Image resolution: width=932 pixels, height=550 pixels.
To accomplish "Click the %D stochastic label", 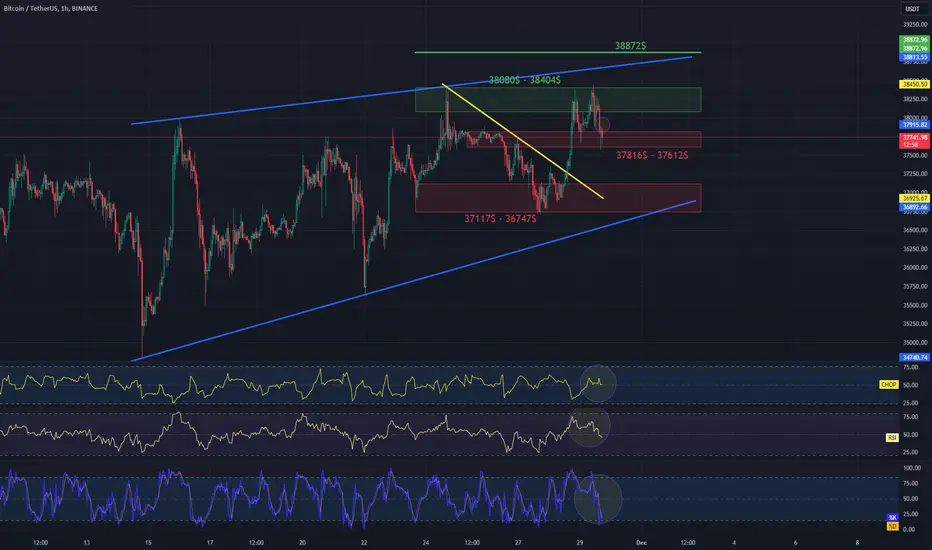I will [x=892, y=526].
